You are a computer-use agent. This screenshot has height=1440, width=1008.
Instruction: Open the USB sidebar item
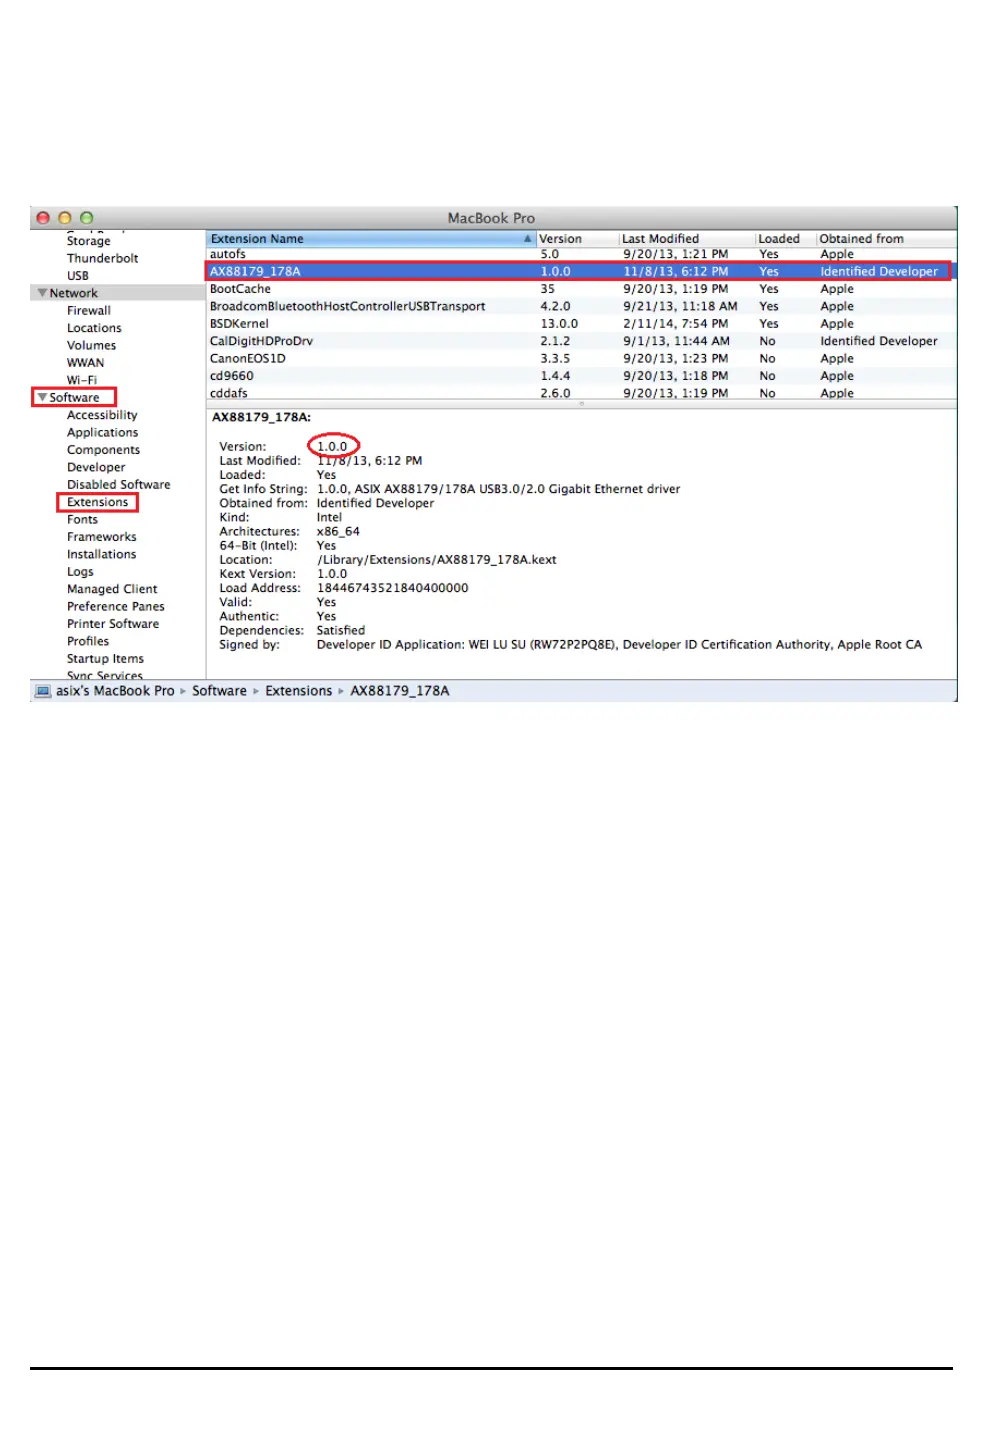pos(78,276)
